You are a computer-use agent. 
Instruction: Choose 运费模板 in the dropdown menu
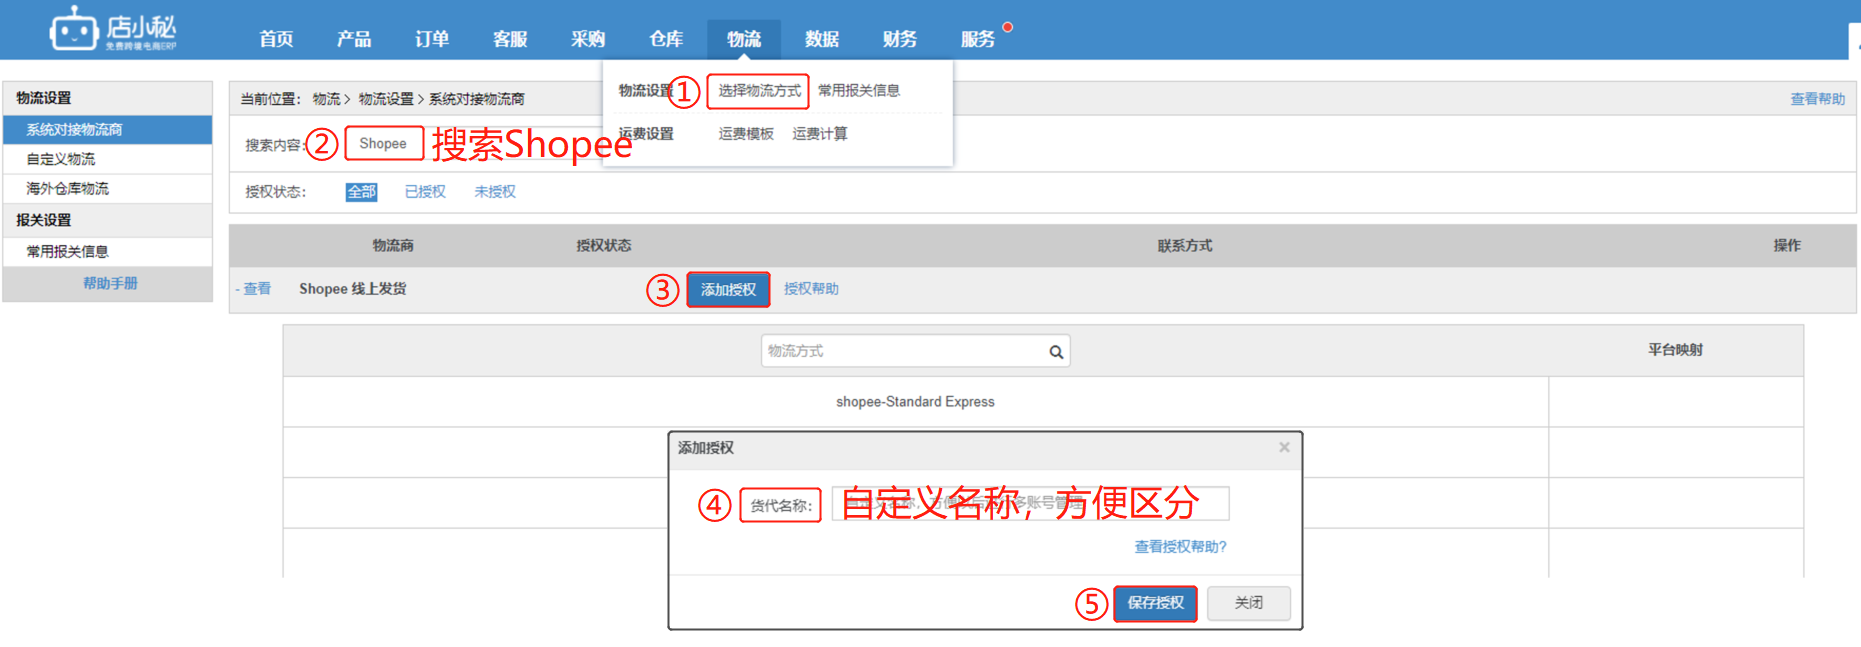[x=746, y=134]
